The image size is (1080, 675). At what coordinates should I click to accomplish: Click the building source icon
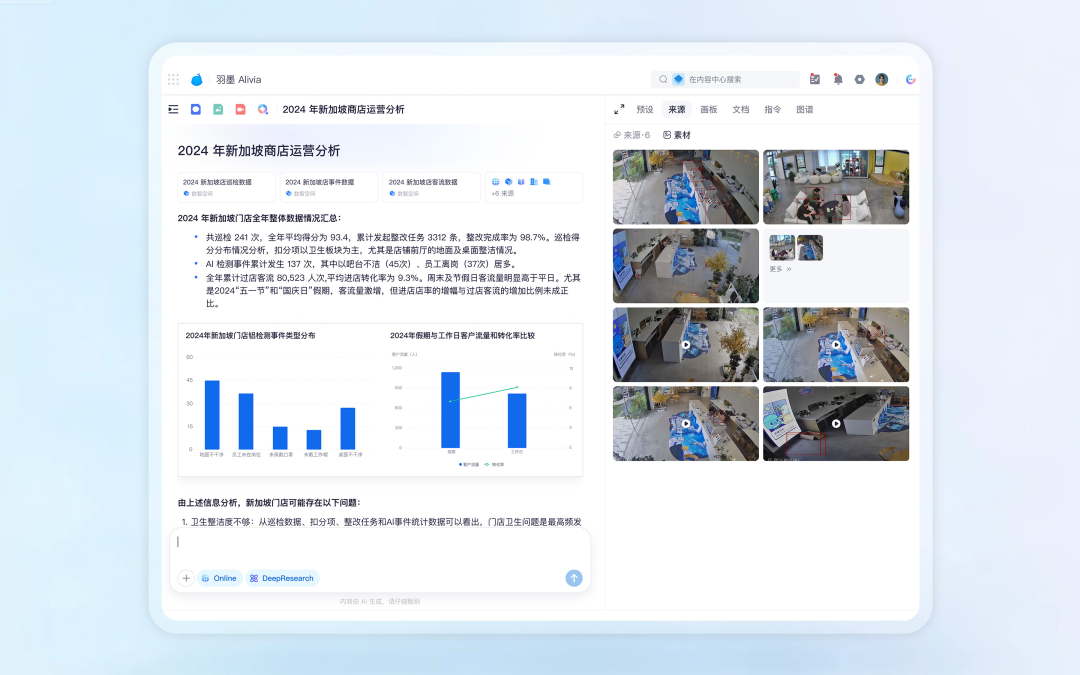pyautogui.click(x=534, y=182)
